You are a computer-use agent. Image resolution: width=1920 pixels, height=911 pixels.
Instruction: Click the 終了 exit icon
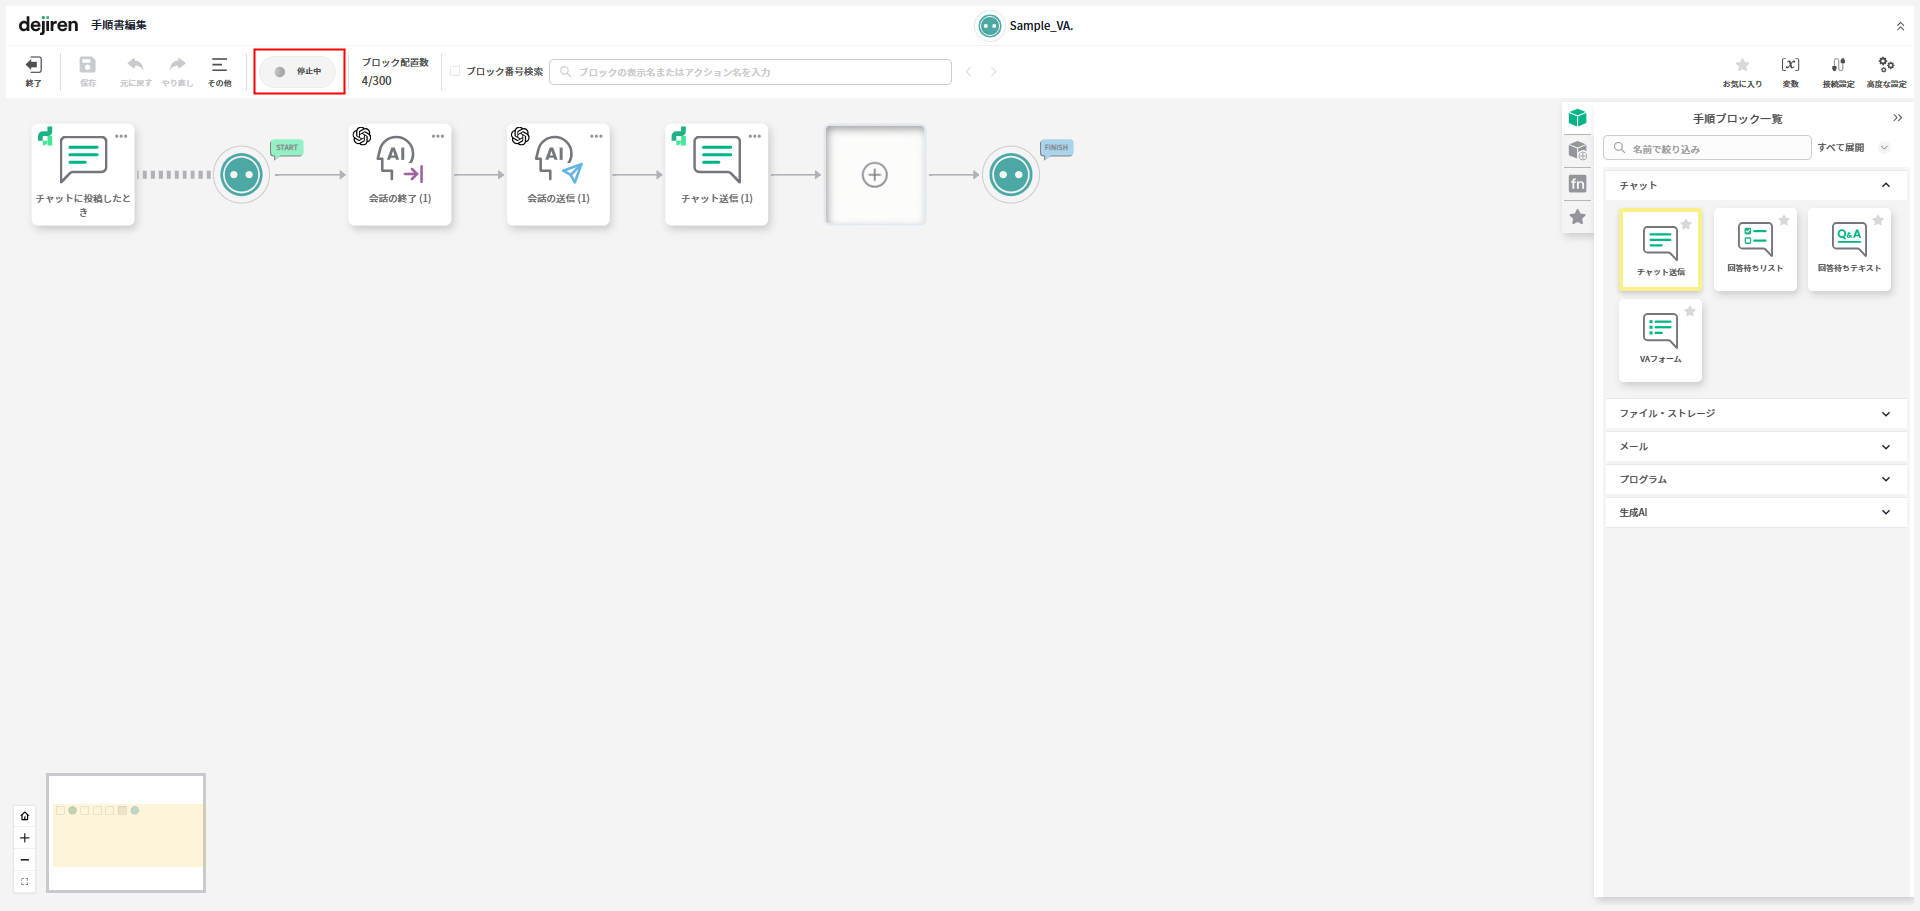tap(33, 70)
